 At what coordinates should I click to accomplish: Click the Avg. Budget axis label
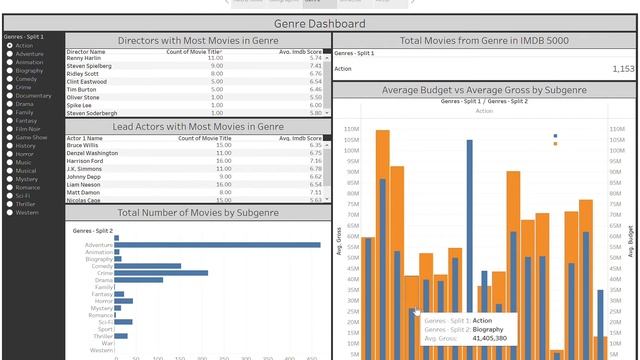point(631,242)
